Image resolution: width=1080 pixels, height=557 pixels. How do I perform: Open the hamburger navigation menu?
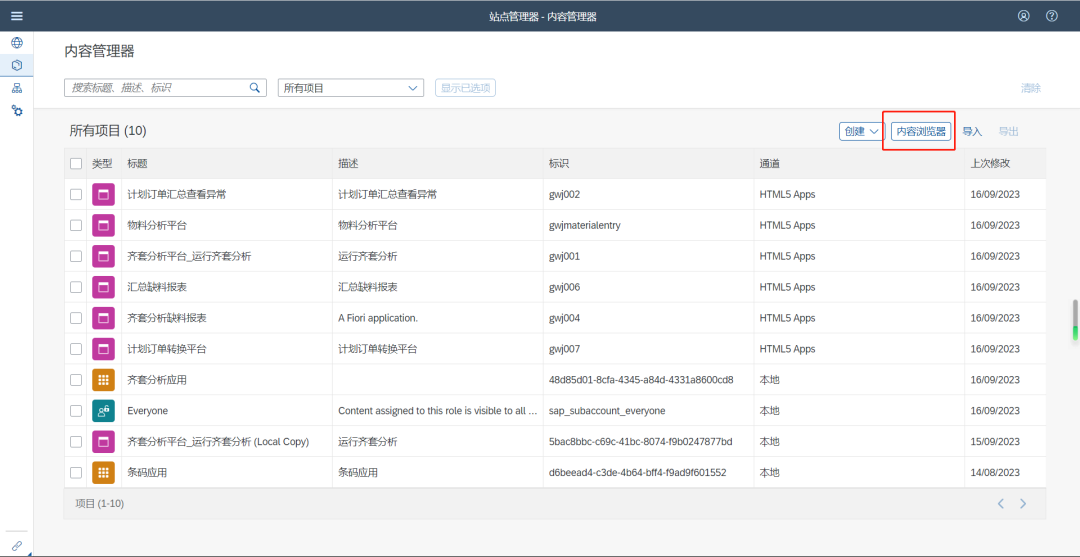(x=17, y=16)
